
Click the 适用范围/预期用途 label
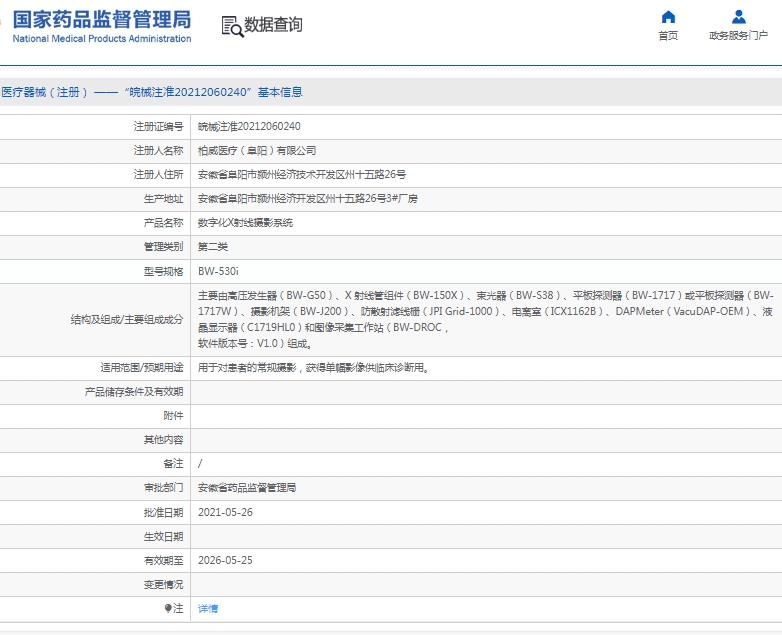(142, 368)
